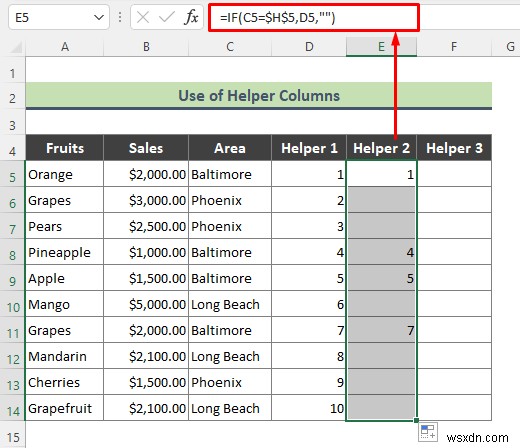This screenshot has height=448, width=520.
Task: Select the Mango cell
Action: 65,304
